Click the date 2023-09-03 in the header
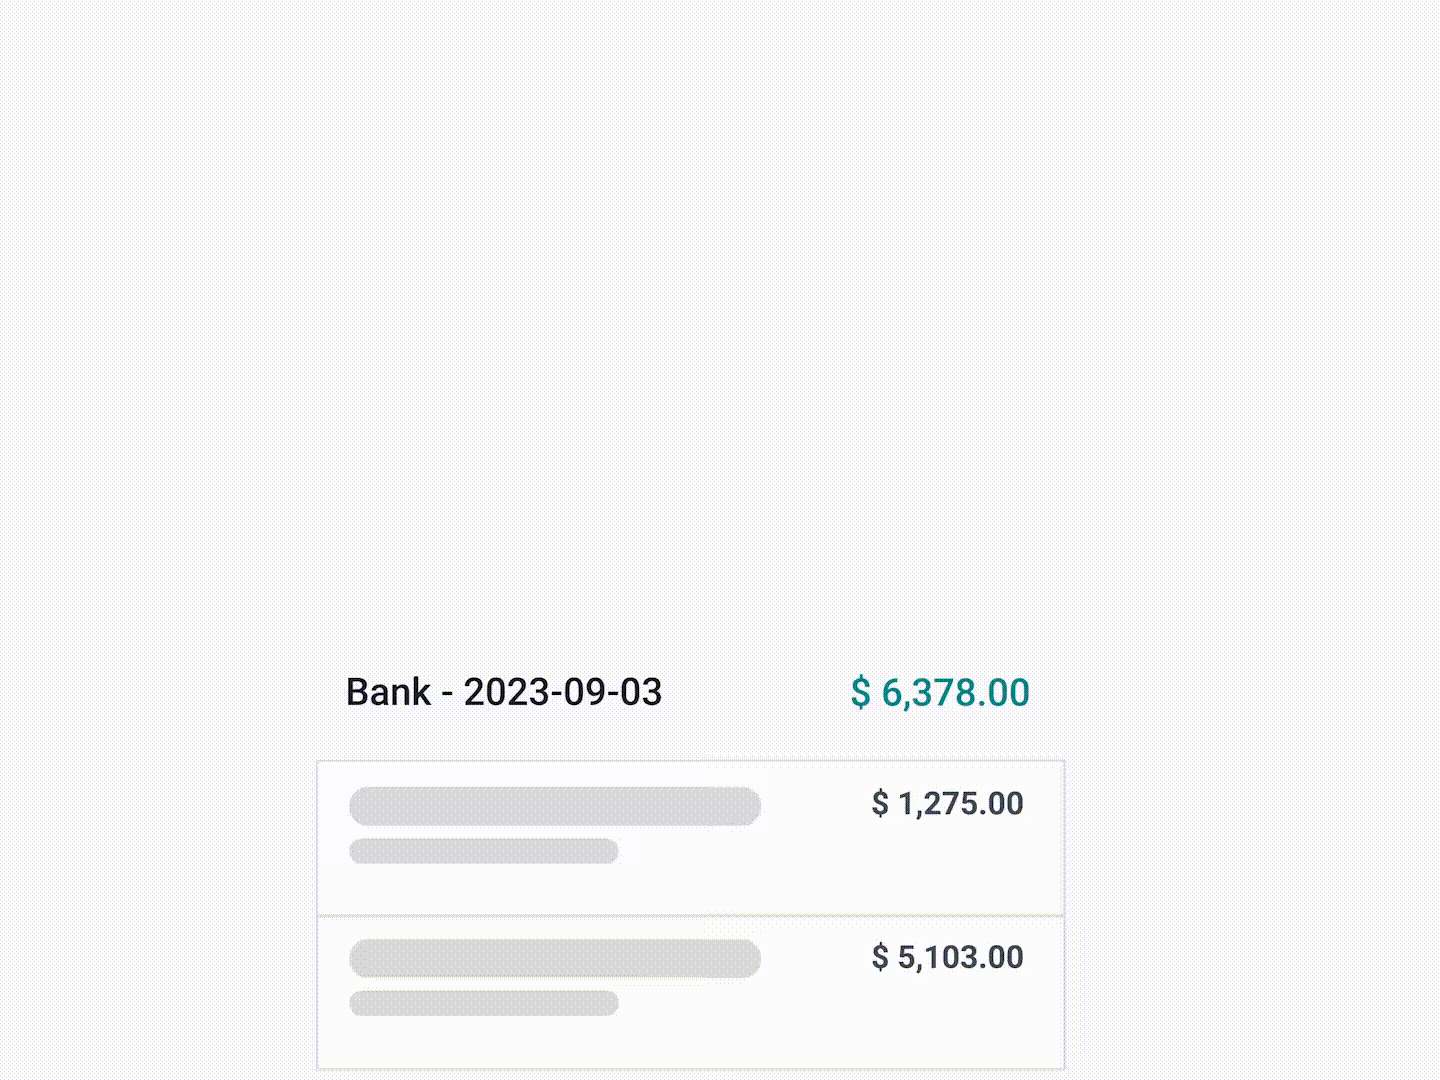1440x1080 pixels. pos(562,691)
